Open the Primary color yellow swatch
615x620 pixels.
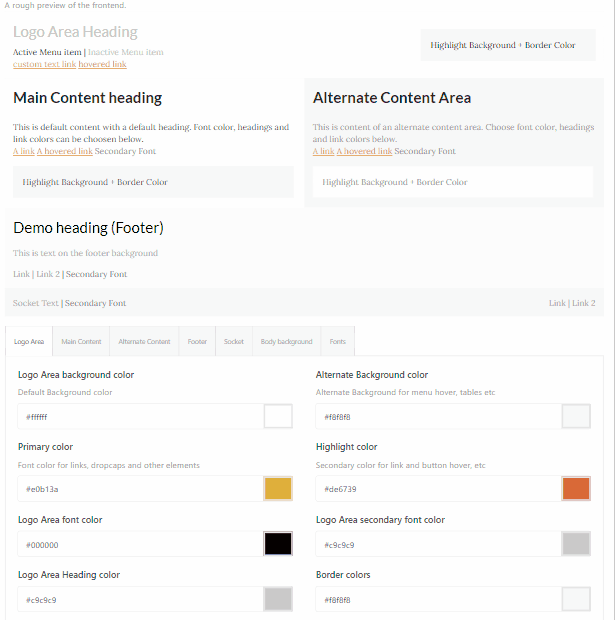point(278,489)
